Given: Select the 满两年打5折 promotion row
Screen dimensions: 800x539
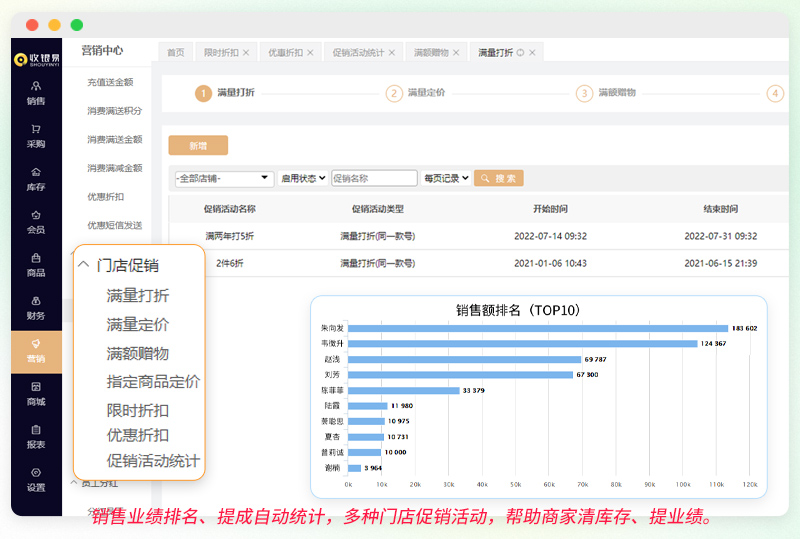Looking at the screenshot, I should tap(479, 236).
